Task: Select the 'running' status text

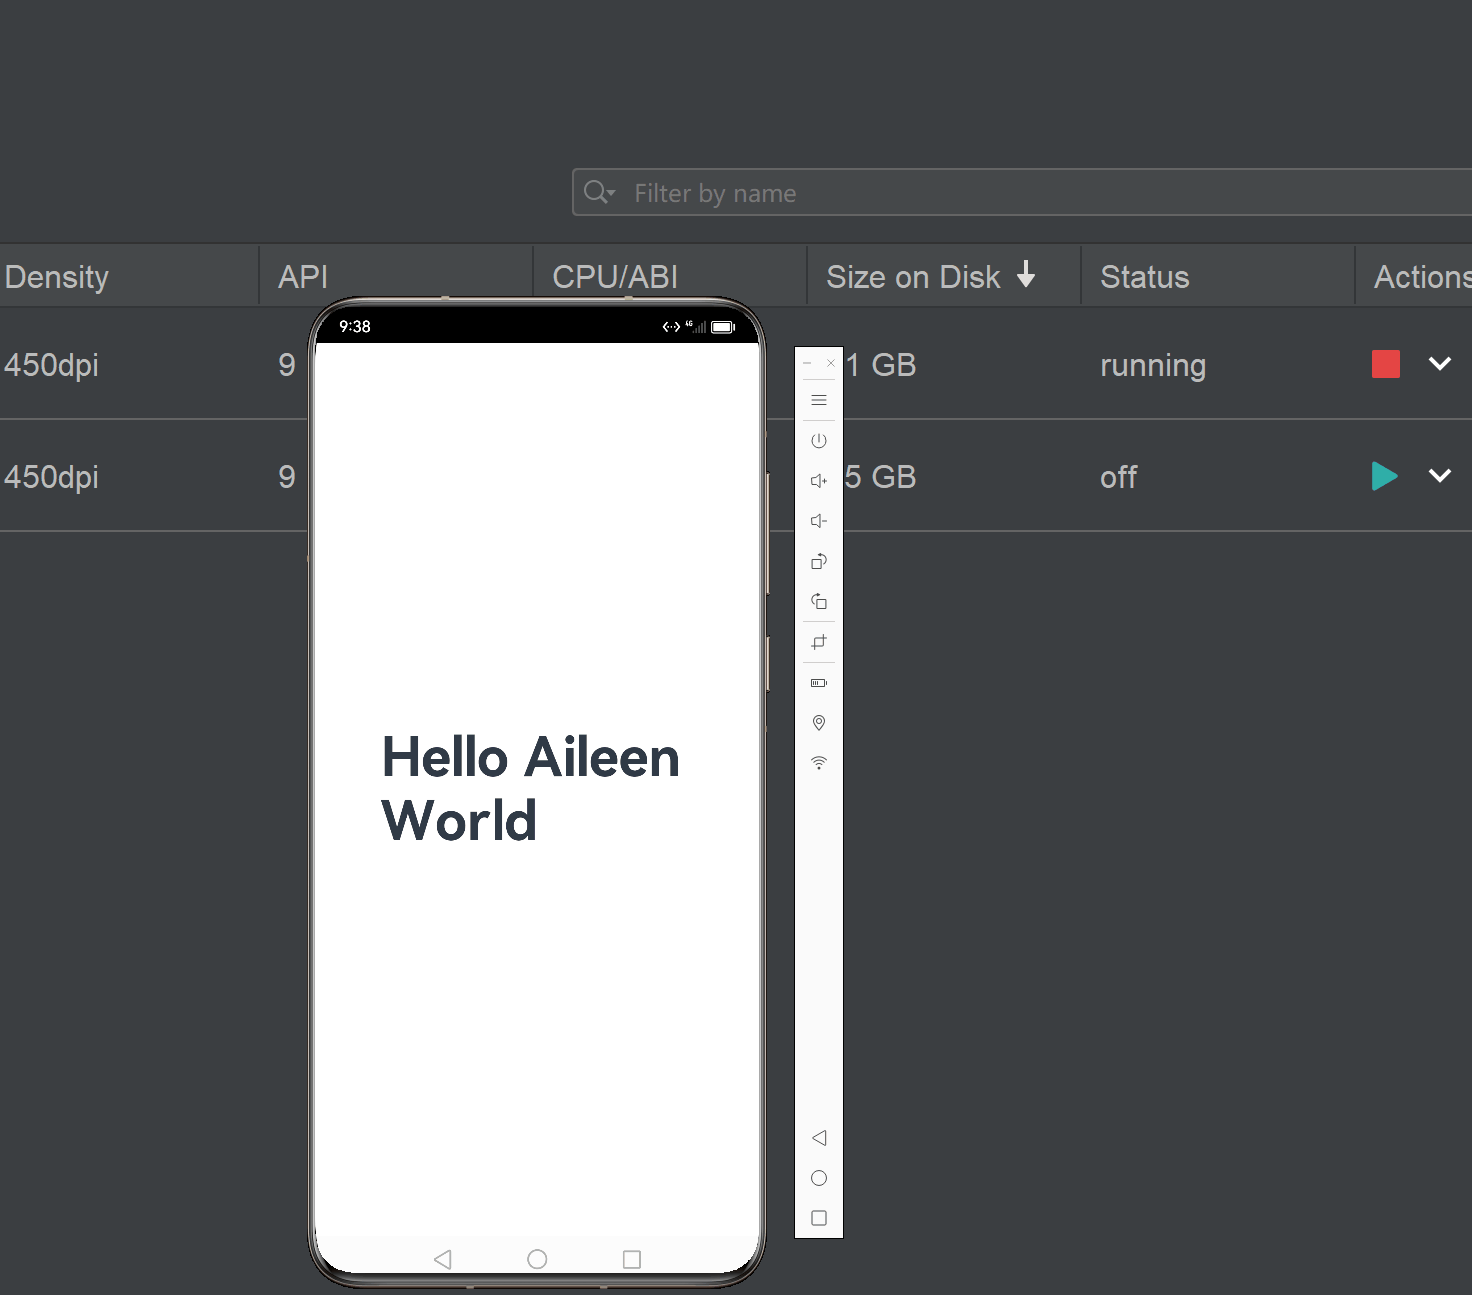Action: pos(1153,366)
